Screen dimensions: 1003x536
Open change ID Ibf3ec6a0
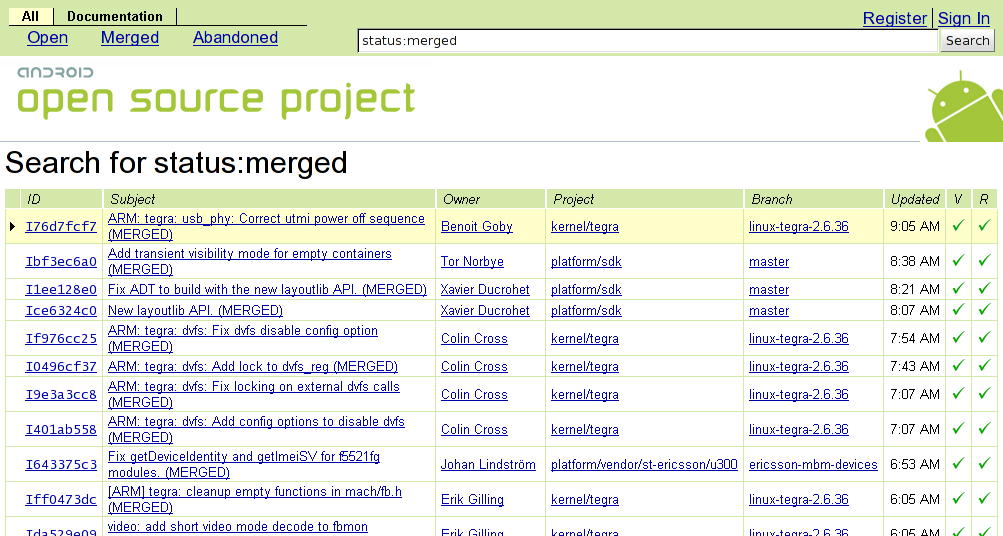coord(61,262)
